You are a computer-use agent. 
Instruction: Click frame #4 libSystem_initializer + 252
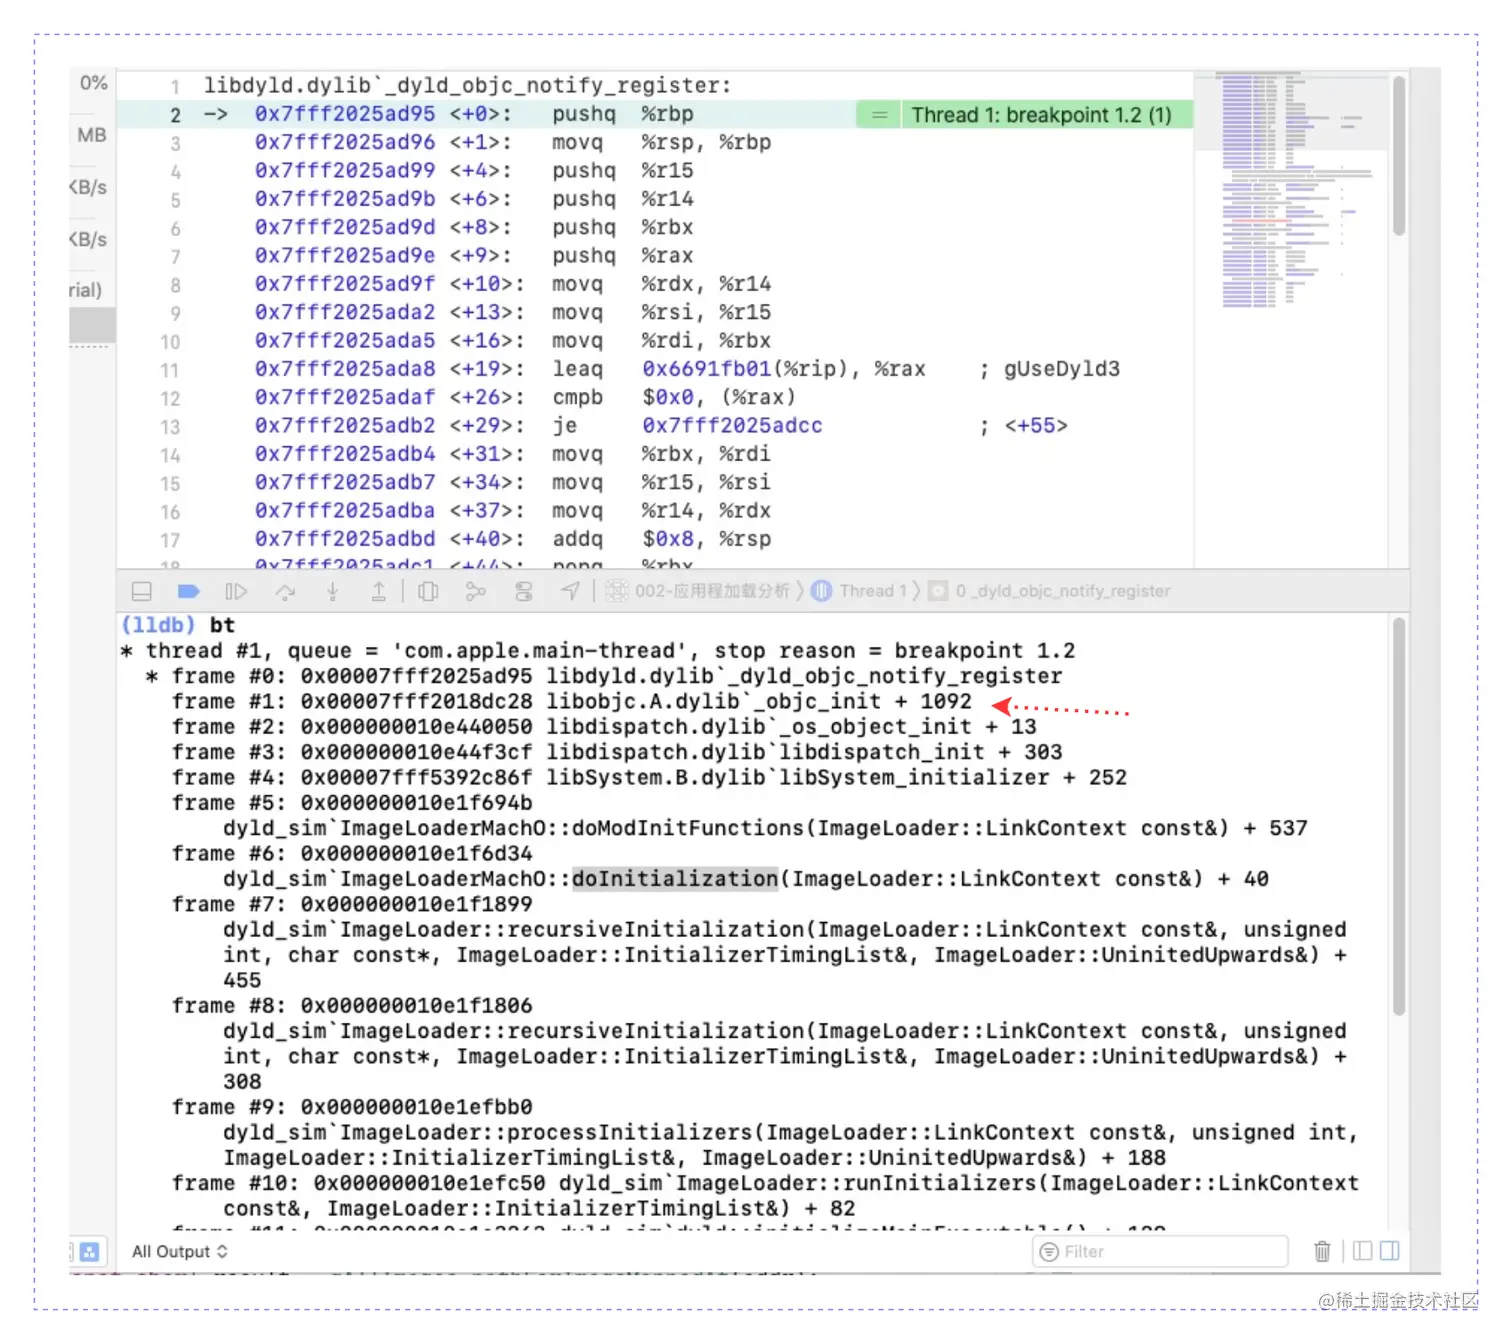[649, 777]
